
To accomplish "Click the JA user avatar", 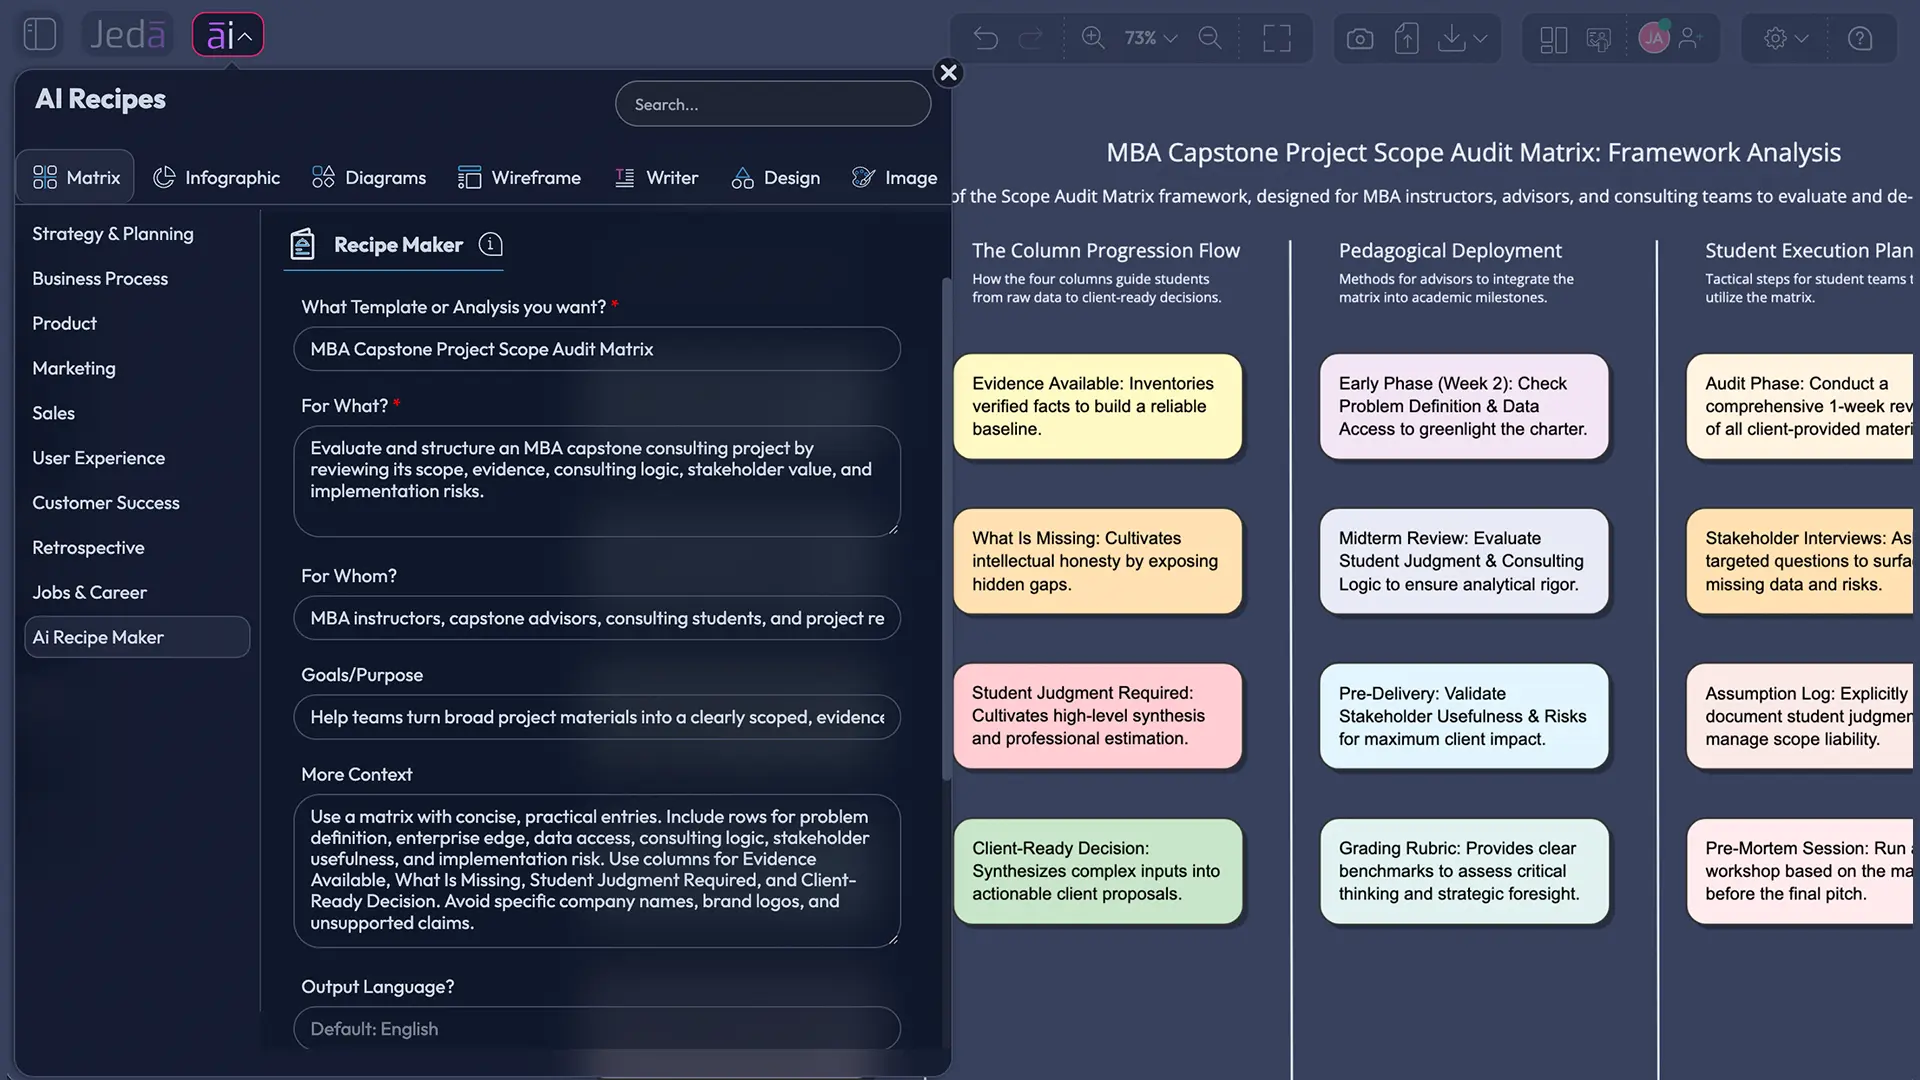I will click(x=1654, y=38).
